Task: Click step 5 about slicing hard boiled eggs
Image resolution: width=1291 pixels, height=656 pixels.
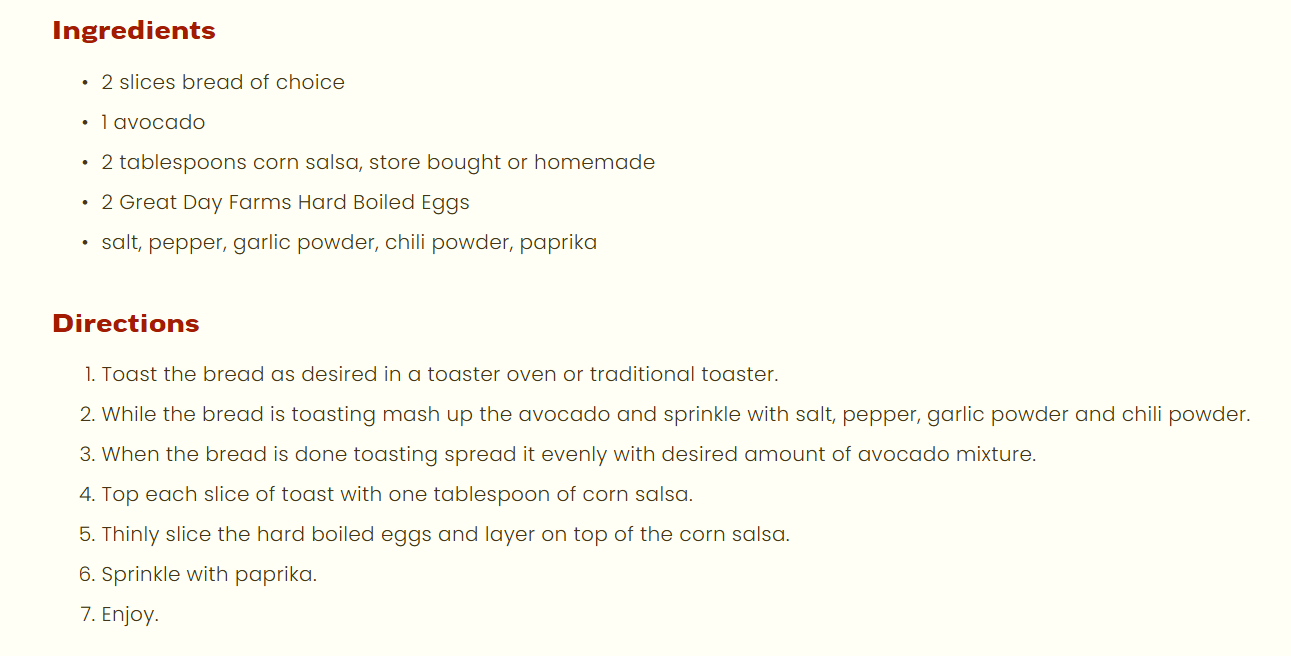Action: [446, 534]
